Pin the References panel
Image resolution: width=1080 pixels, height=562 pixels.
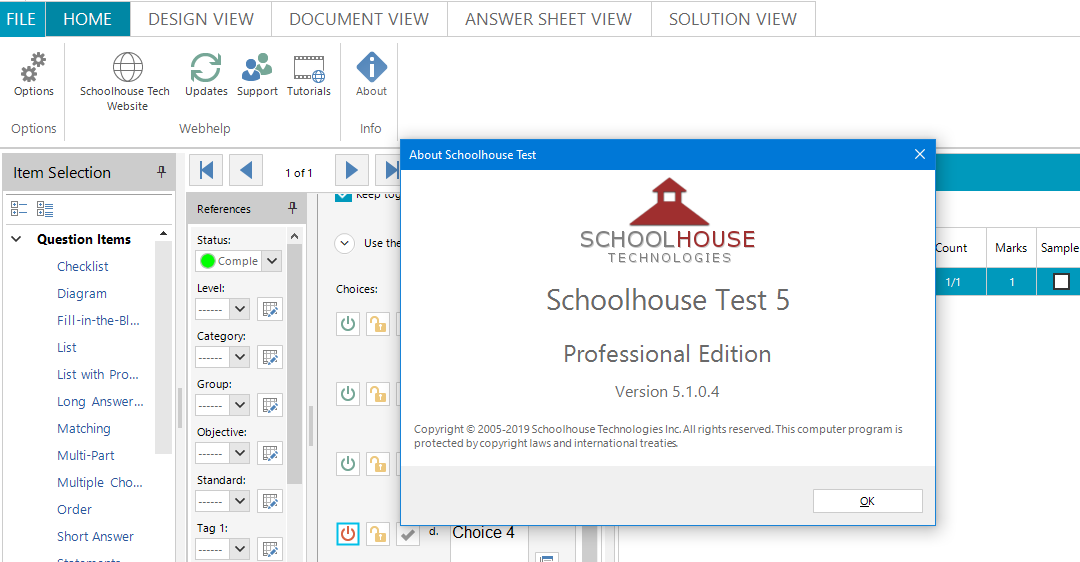click(x=292, y=208)
